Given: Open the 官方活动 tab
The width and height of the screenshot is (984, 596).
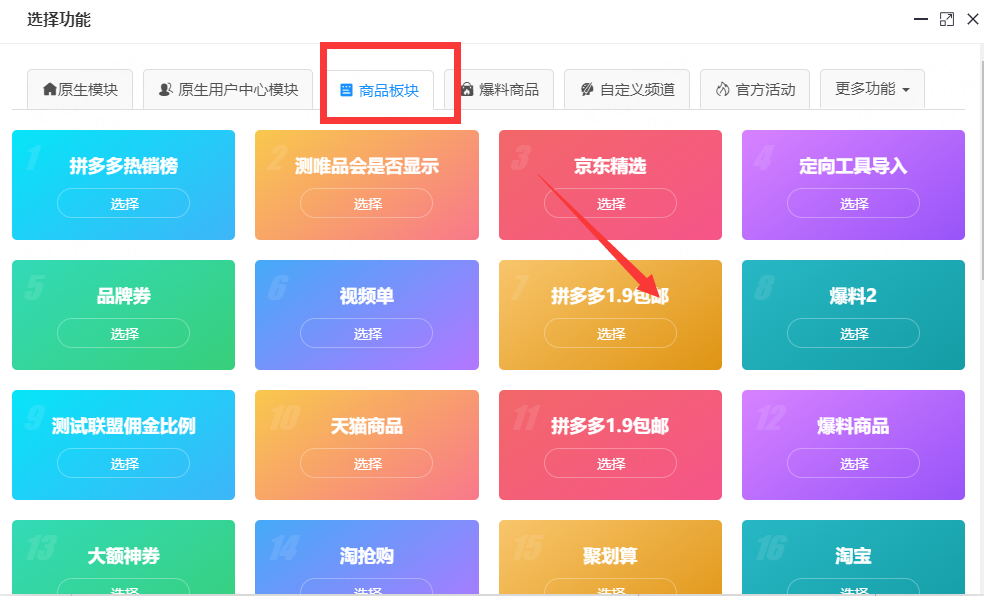Looking at the screenshot, I should pyautogui.click(x=755, y=90).
